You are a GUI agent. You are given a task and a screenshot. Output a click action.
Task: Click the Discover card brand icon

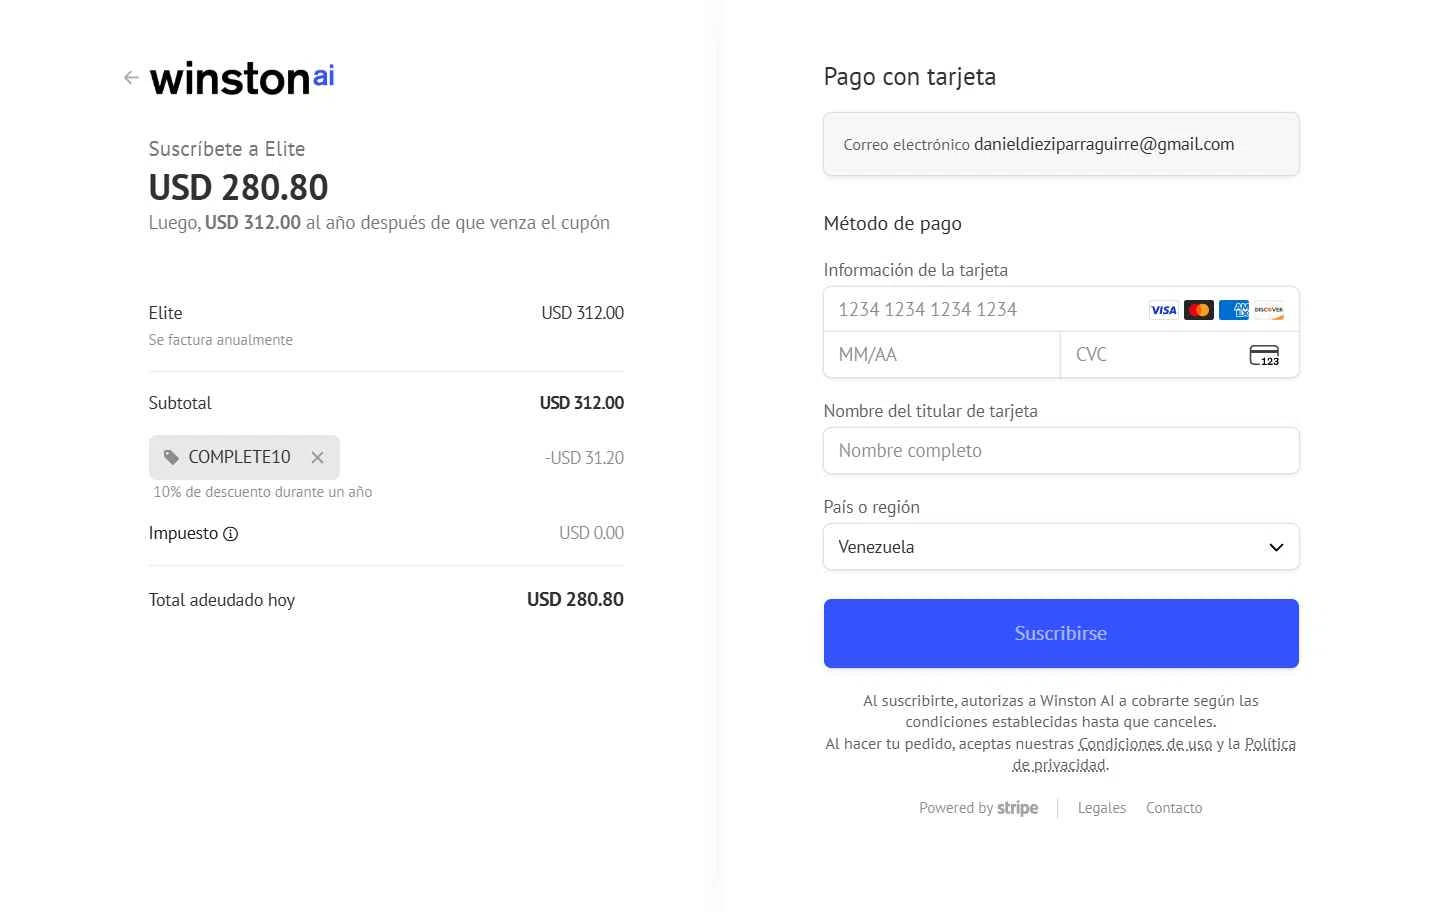click(1269, 310)
